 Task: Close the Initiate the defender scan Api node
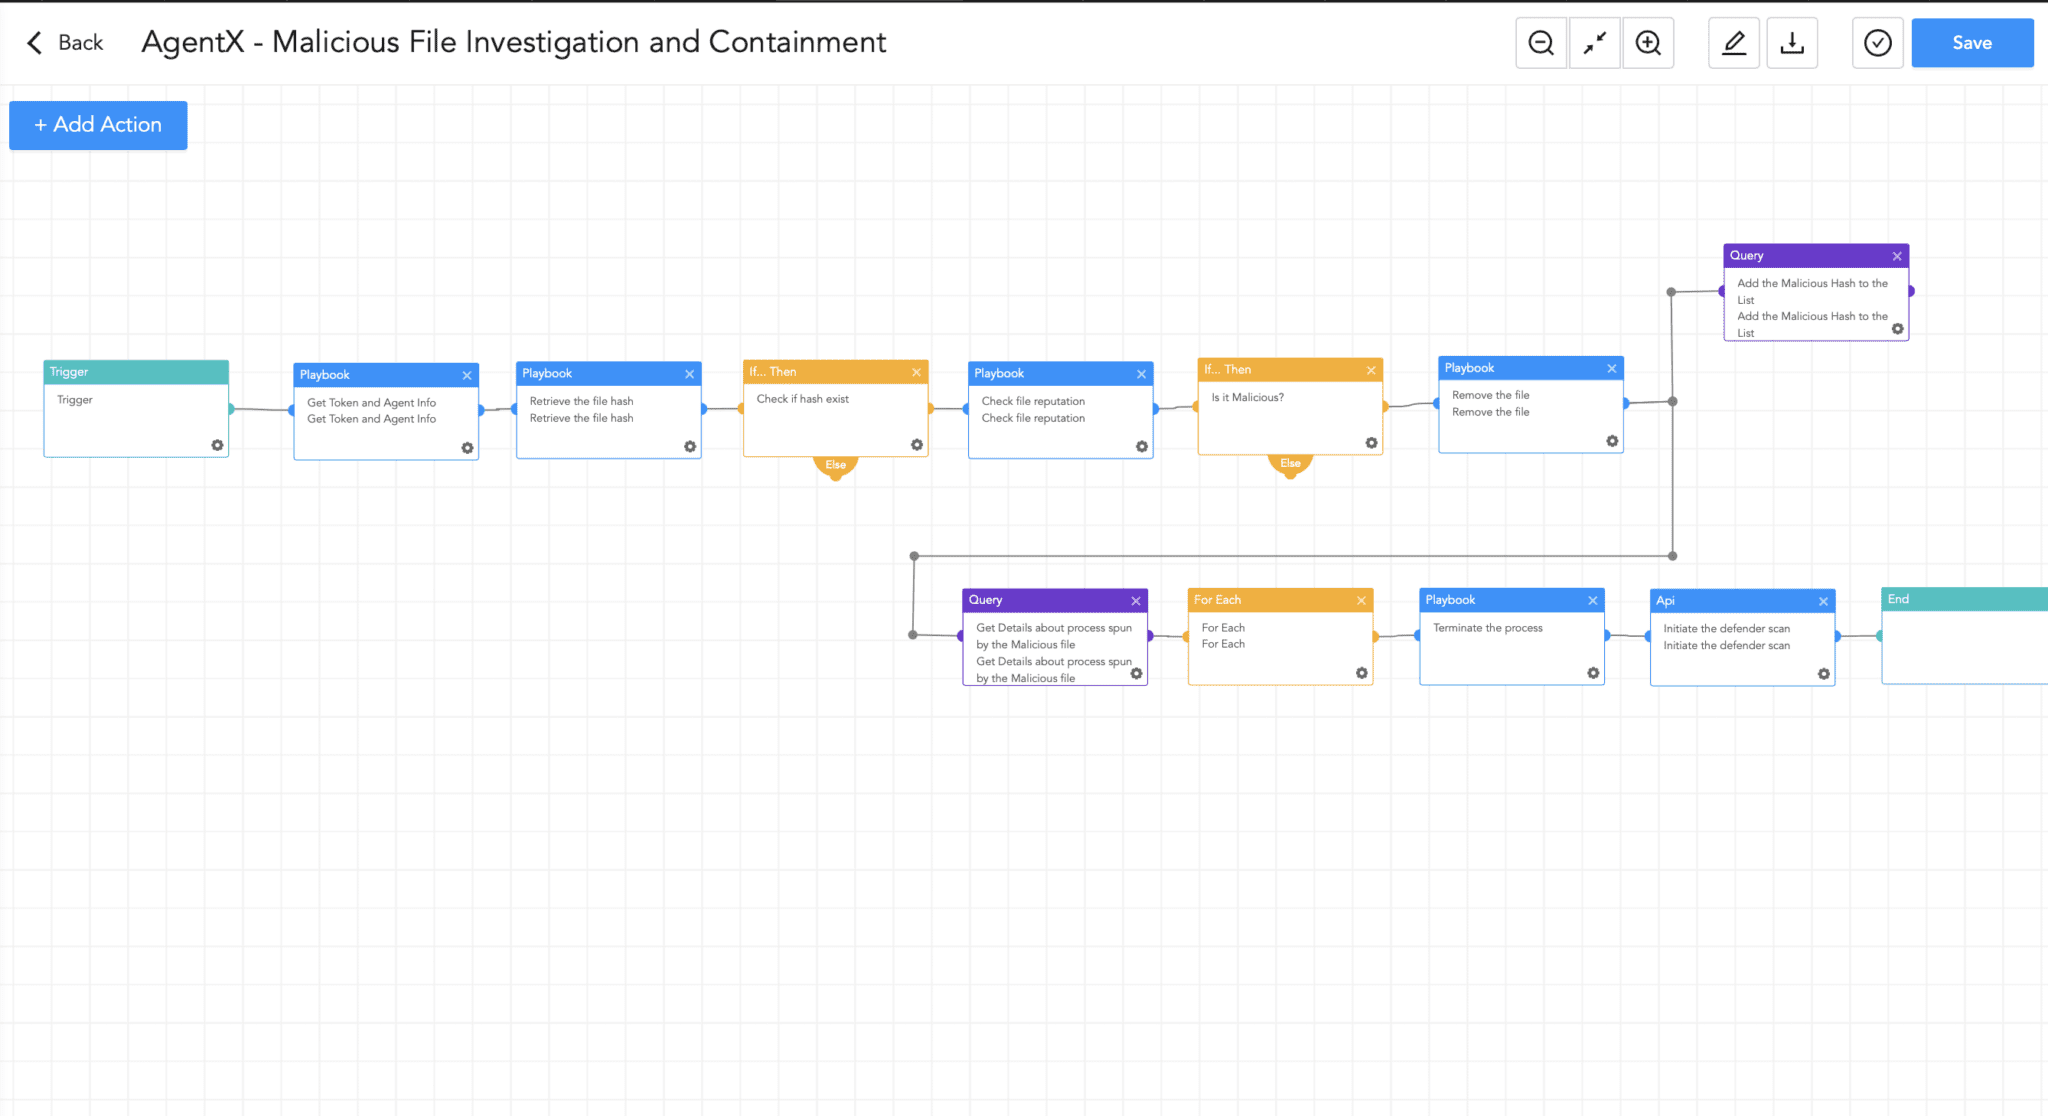click(1823, 601)
